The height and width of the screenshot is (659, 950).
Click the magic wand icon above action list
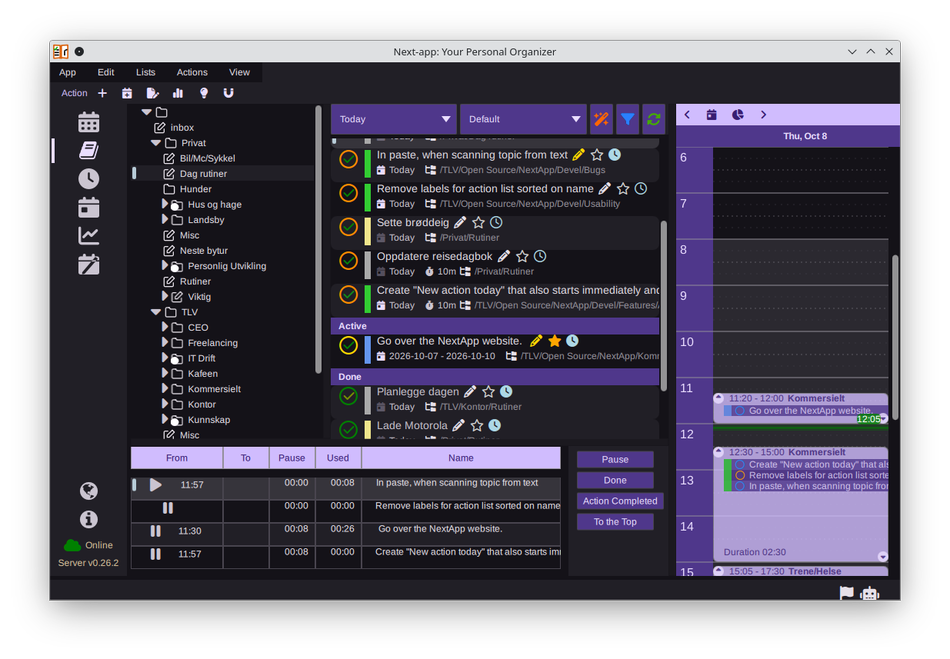601,119
